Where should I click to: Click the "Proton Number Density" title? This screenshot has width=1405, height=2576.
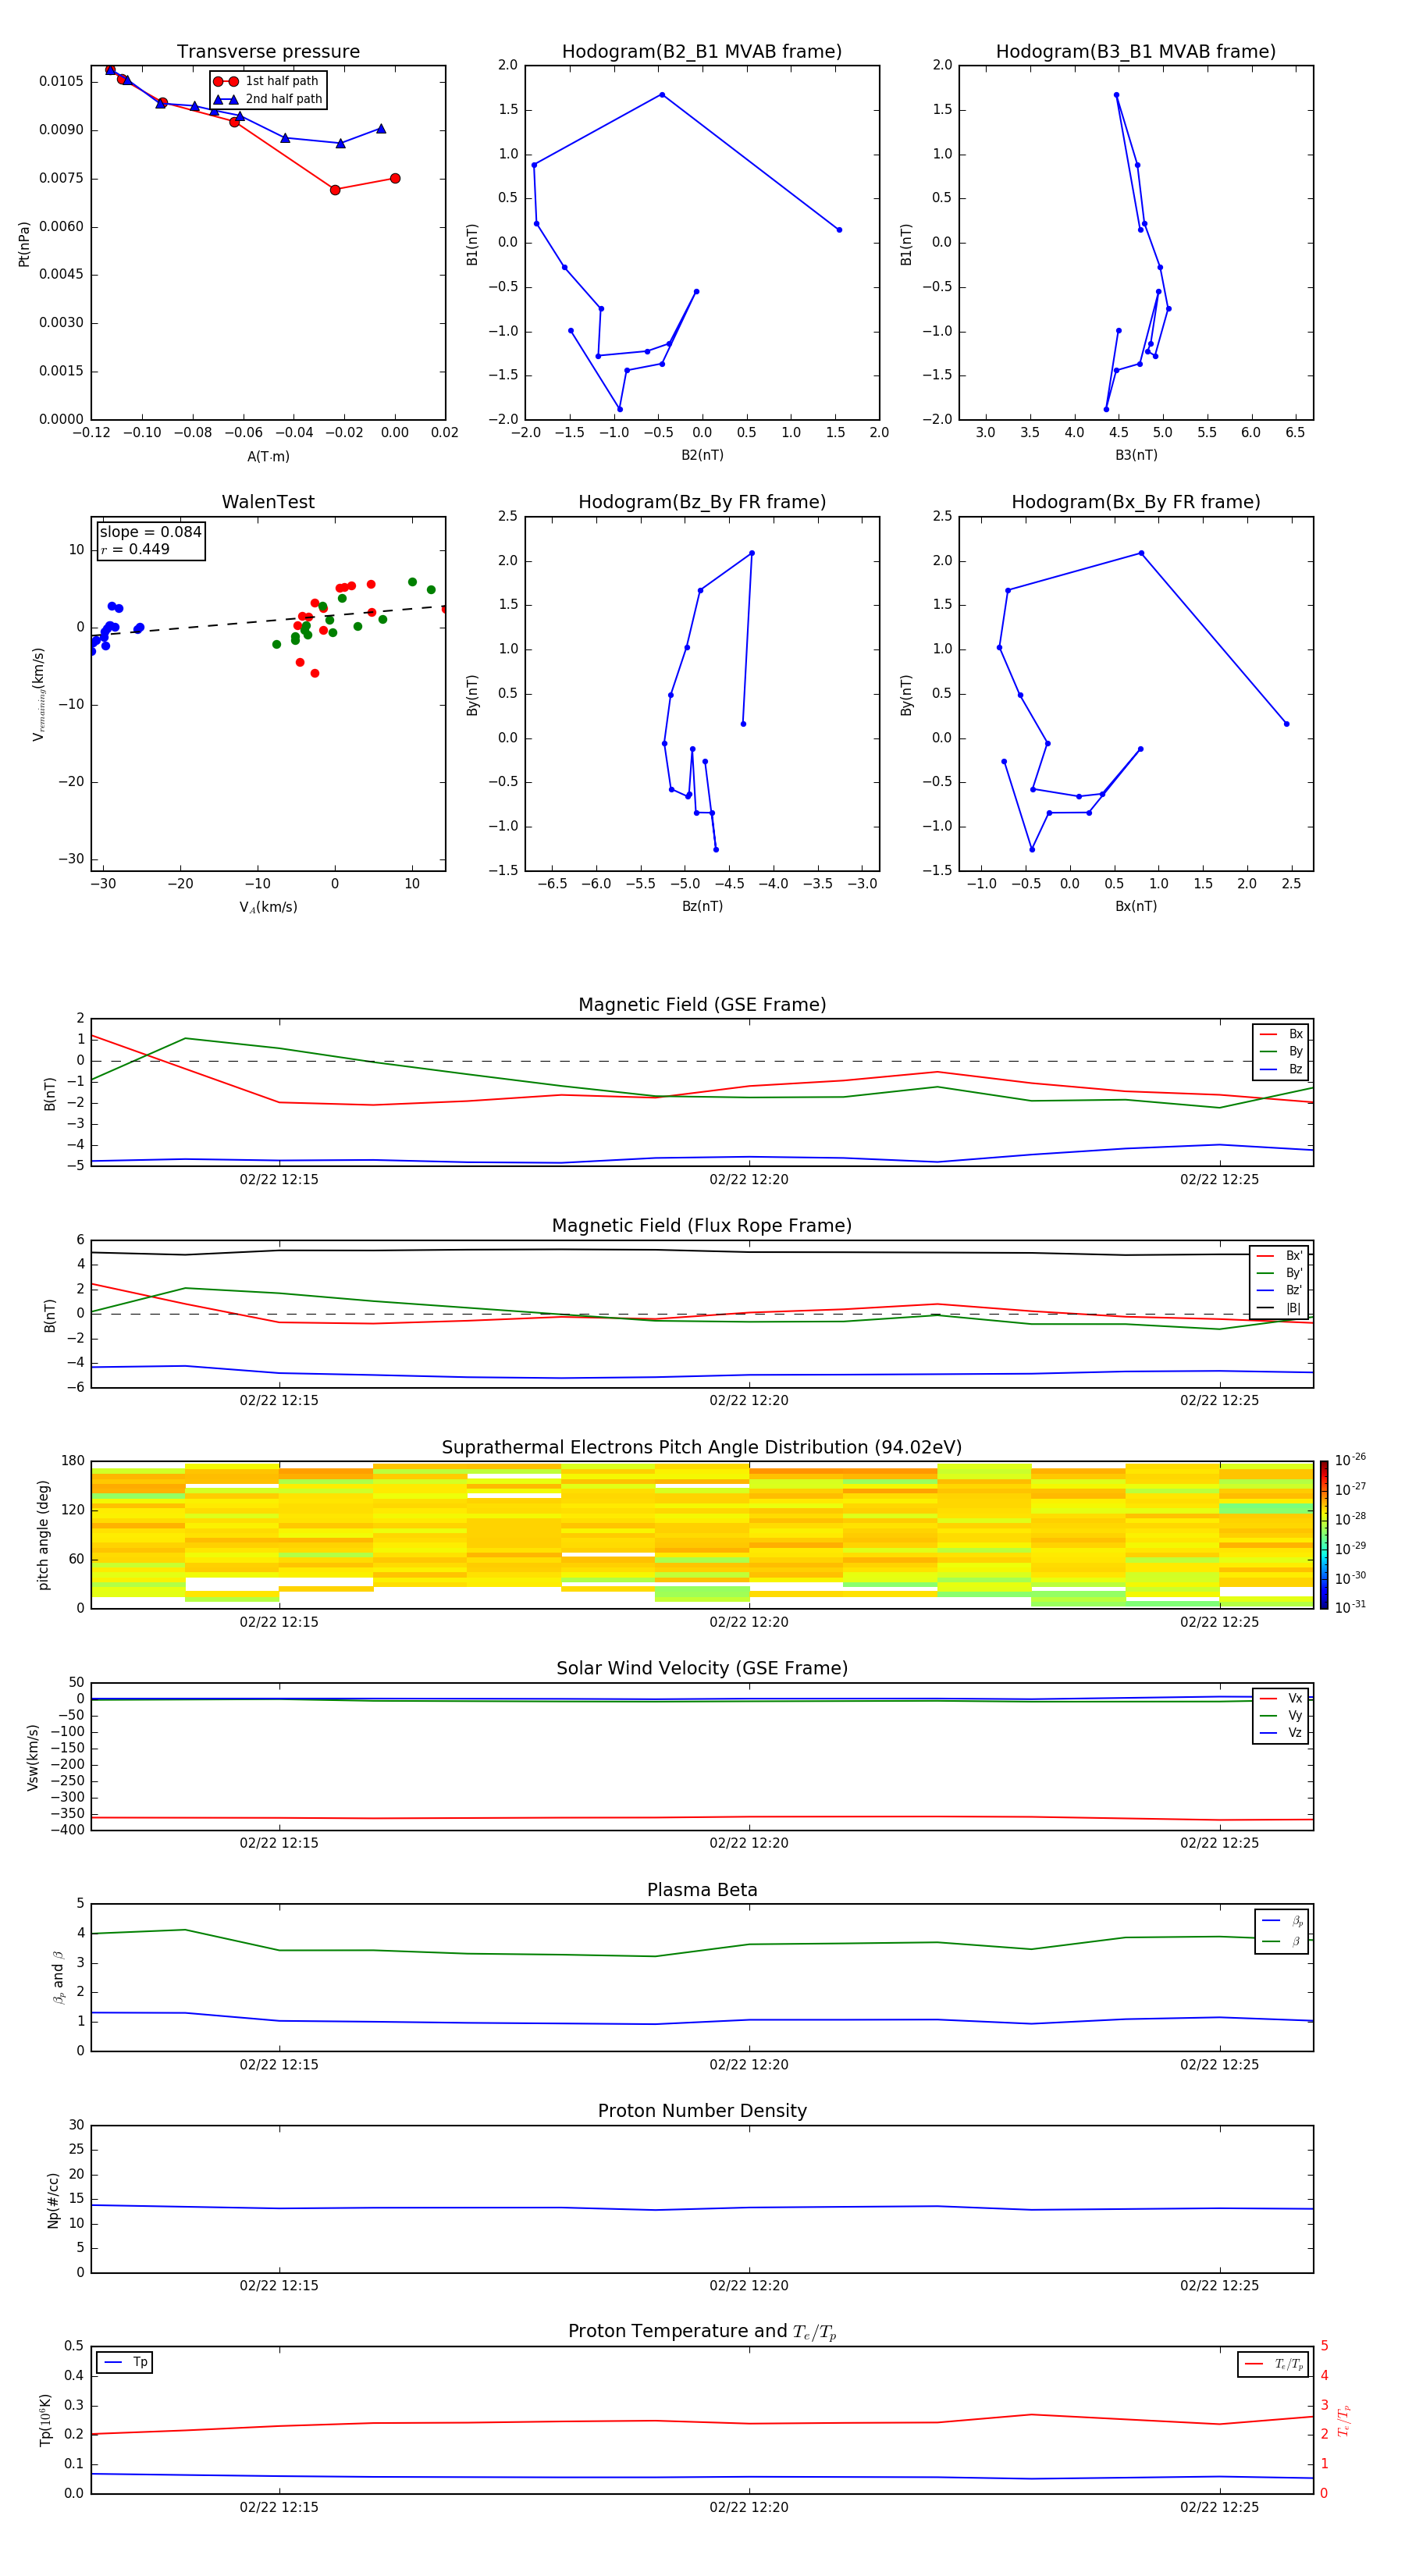click(x=702, y=2111)
